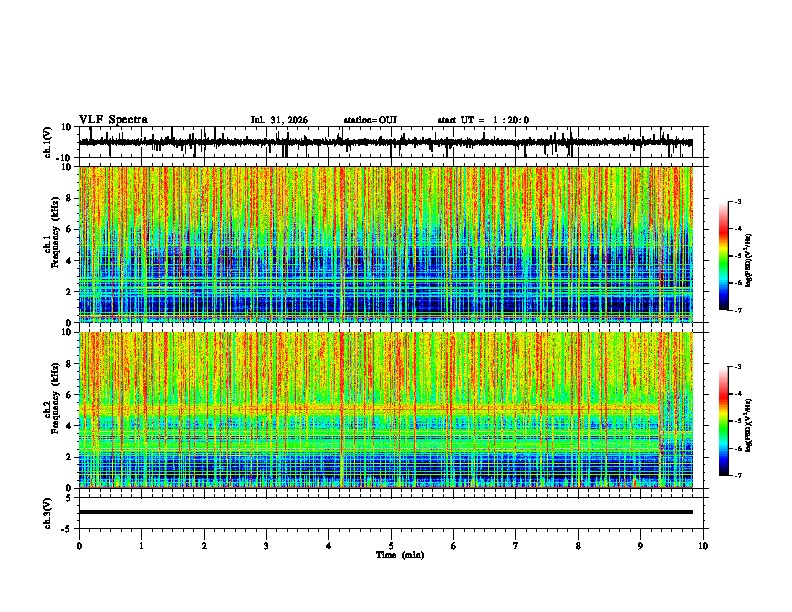Click the "5" tick of the ch.3 voltage axis
The width and height of the screenshot is (792, 612).
(70, 497)
